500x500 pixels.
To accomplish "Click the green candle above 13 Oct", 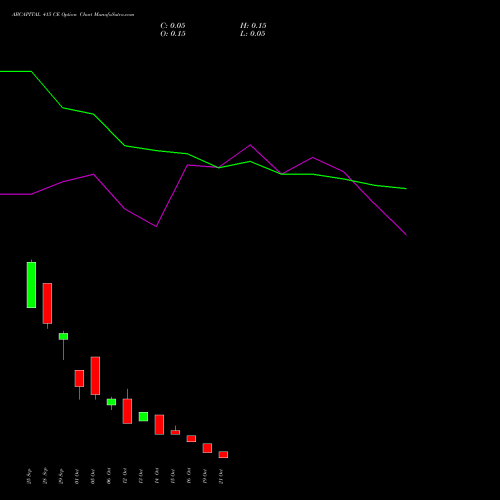I will click(x=143, y=417).
